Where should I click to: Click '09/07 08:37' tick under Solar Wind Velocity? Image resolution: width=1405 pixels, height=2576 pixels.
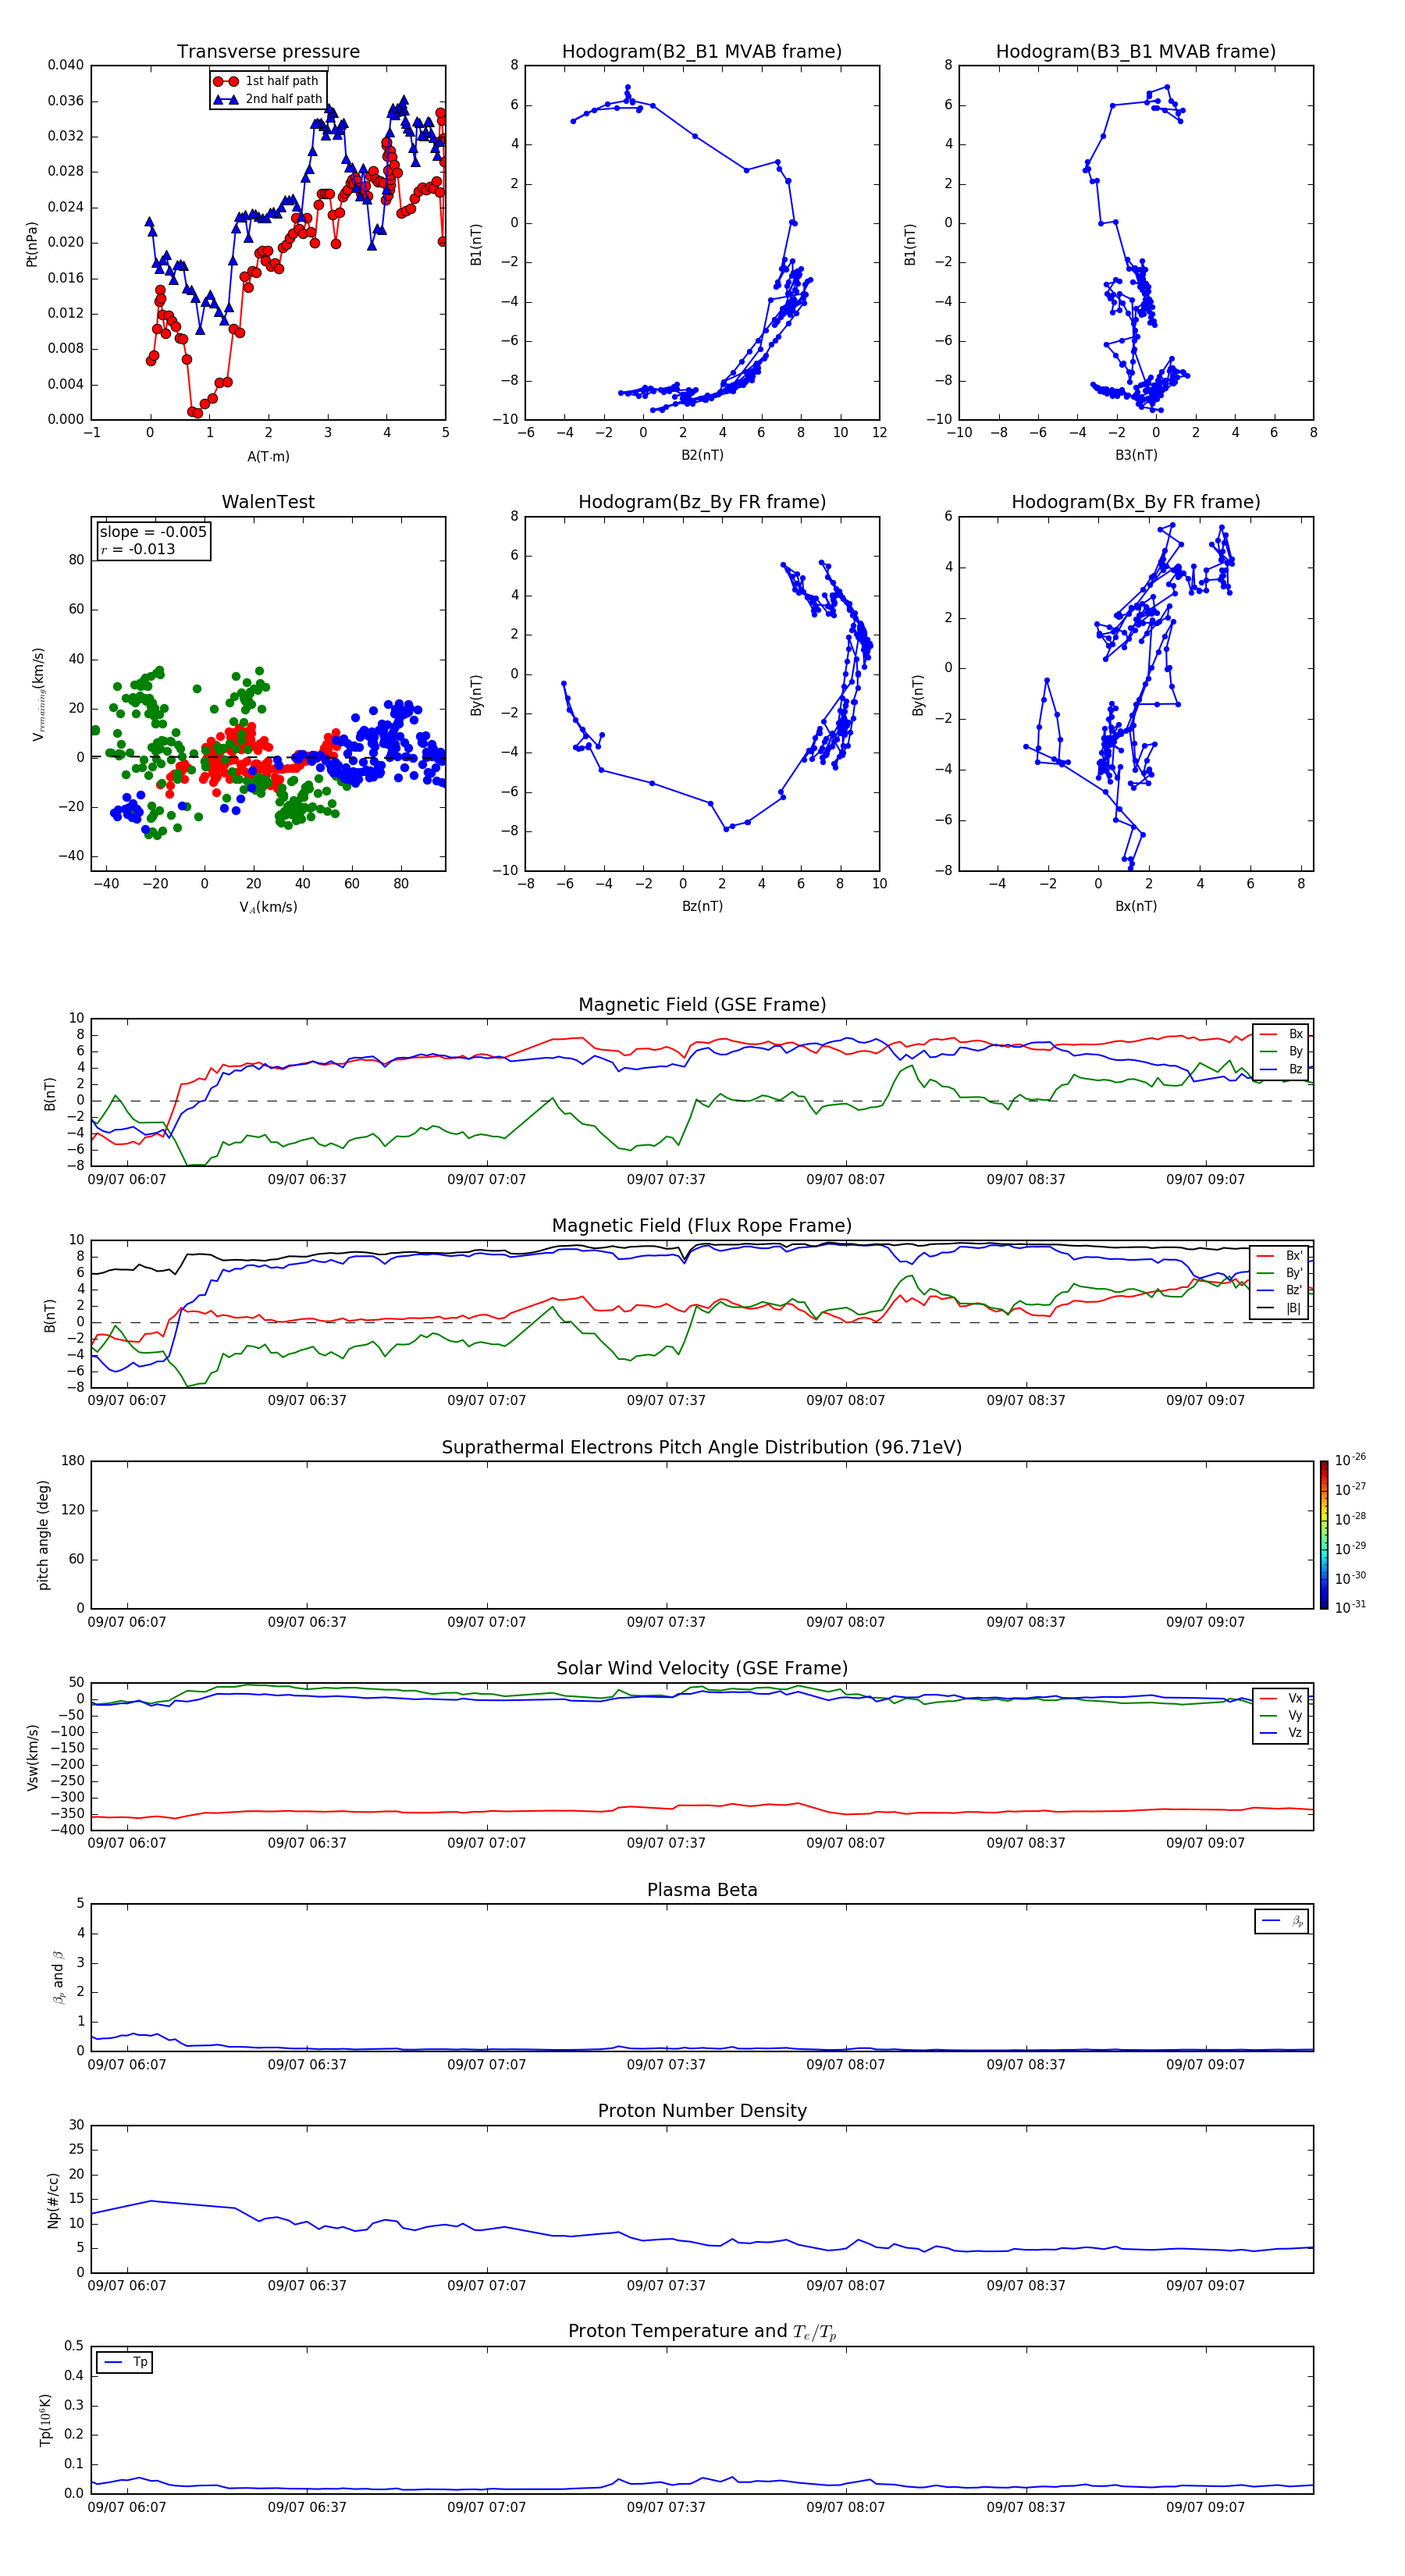pyautogui.click(x=1026, y=1843)
